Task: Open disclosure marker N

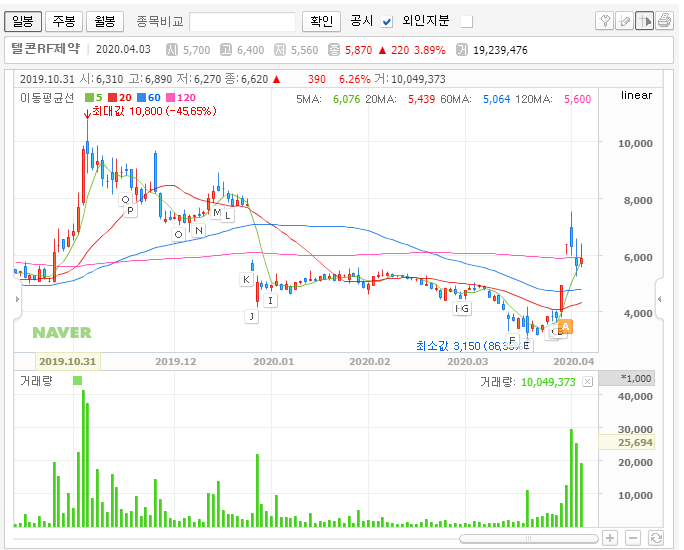Action: click(198, 230)
